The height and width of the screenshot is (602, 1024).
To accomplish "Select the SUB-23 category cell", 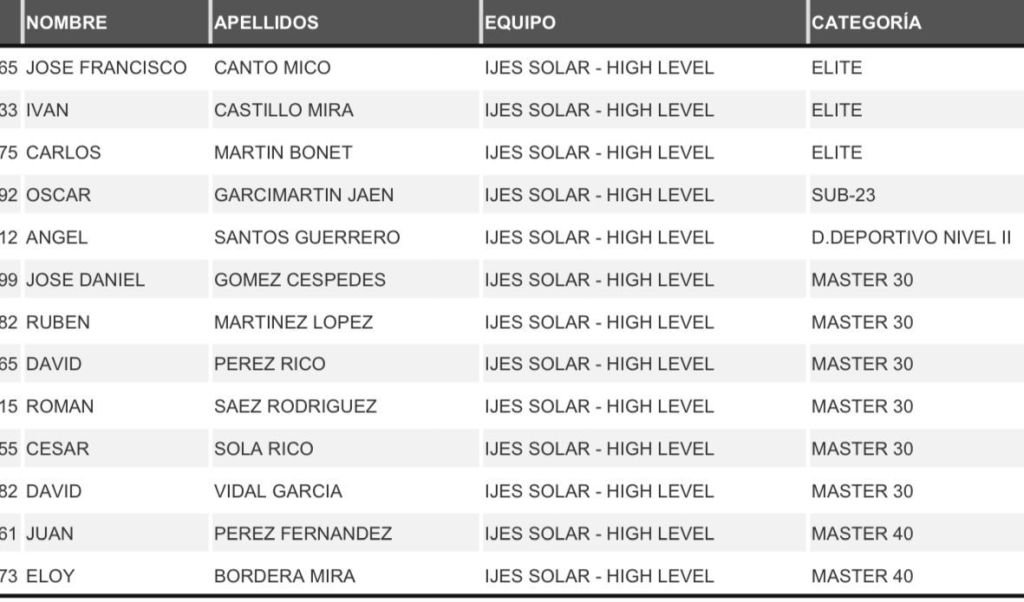I will coord(843,195).
